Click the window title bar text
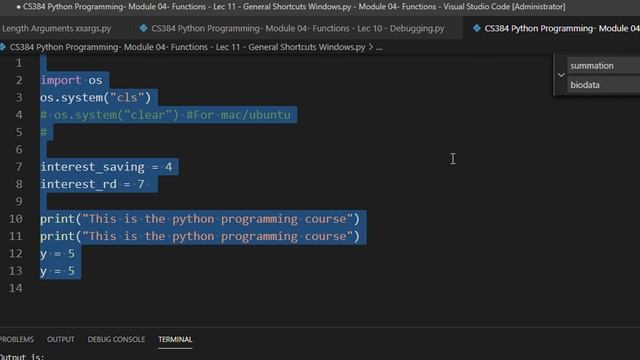 (x=294, y=7)
